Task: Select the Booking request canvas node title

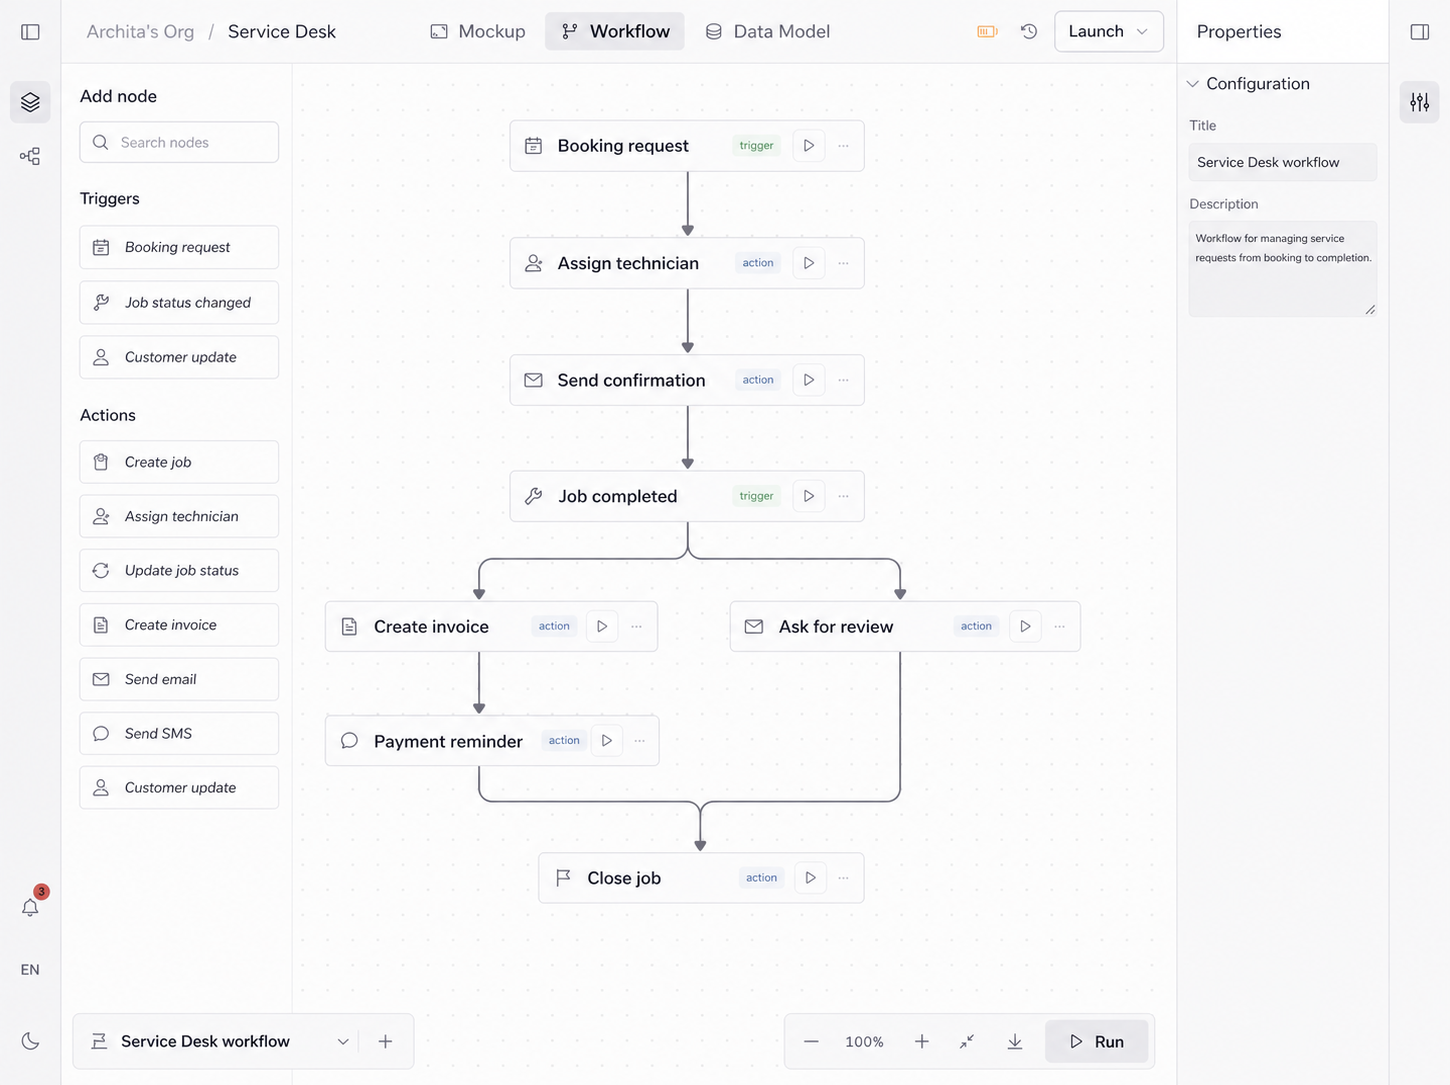Action: [623, 146]
